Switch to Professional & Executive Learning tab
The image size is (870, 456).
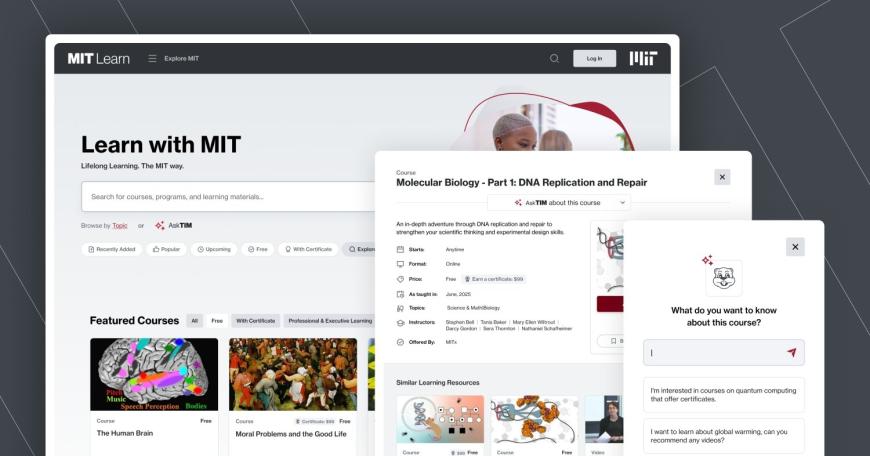tap(329, 321)
